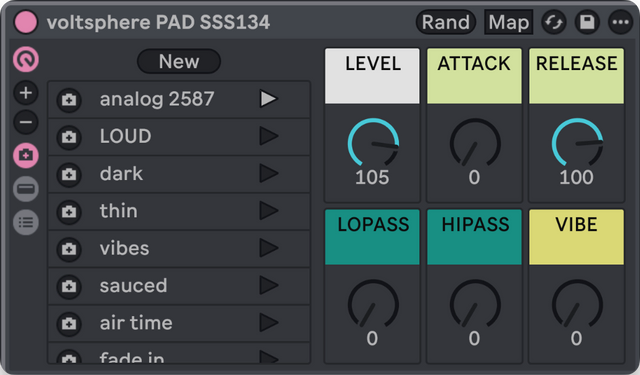Click the plus icon in the sidebar
The width and height of the screenshot is (640, 375).
(x=26, y=93)
